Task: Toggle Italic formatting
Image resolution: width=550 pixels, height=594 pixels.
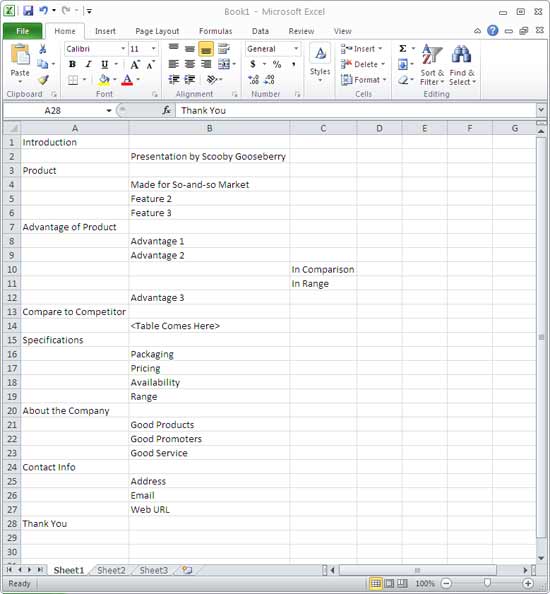Action: pyautogui.click(x=88, y=64)
